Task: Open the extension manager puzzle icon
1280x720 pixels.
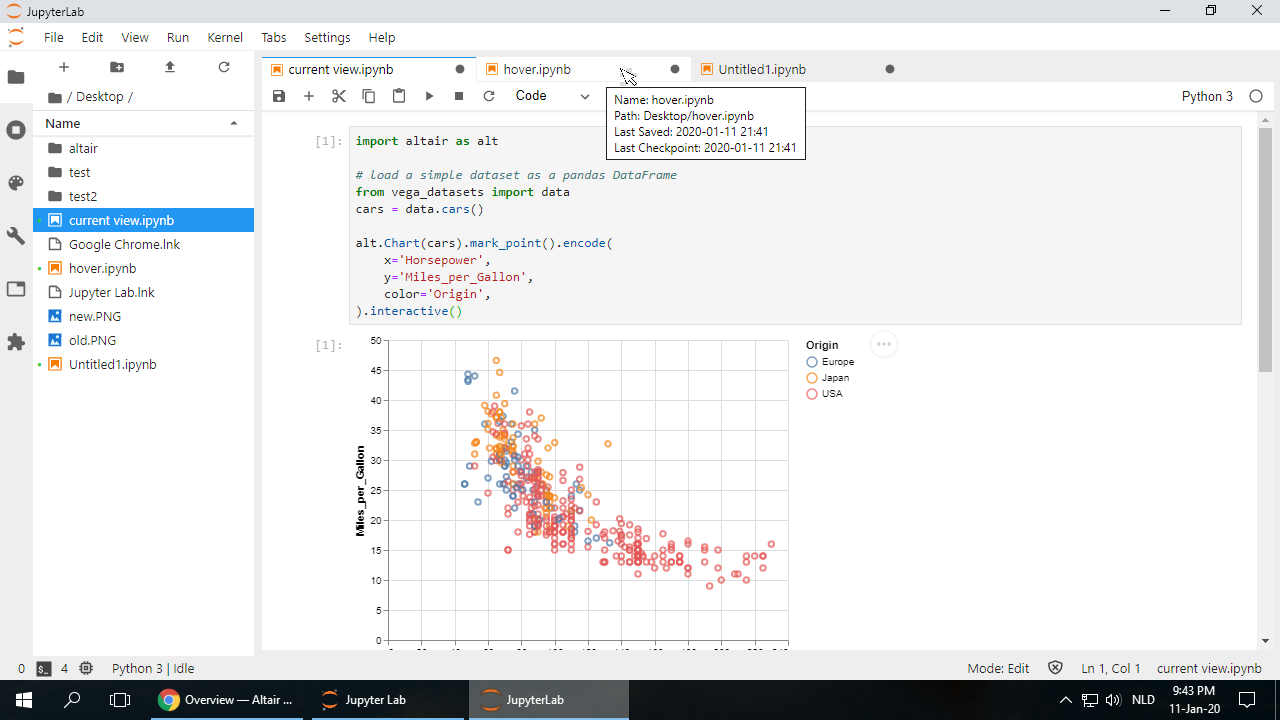Action: 16,343
